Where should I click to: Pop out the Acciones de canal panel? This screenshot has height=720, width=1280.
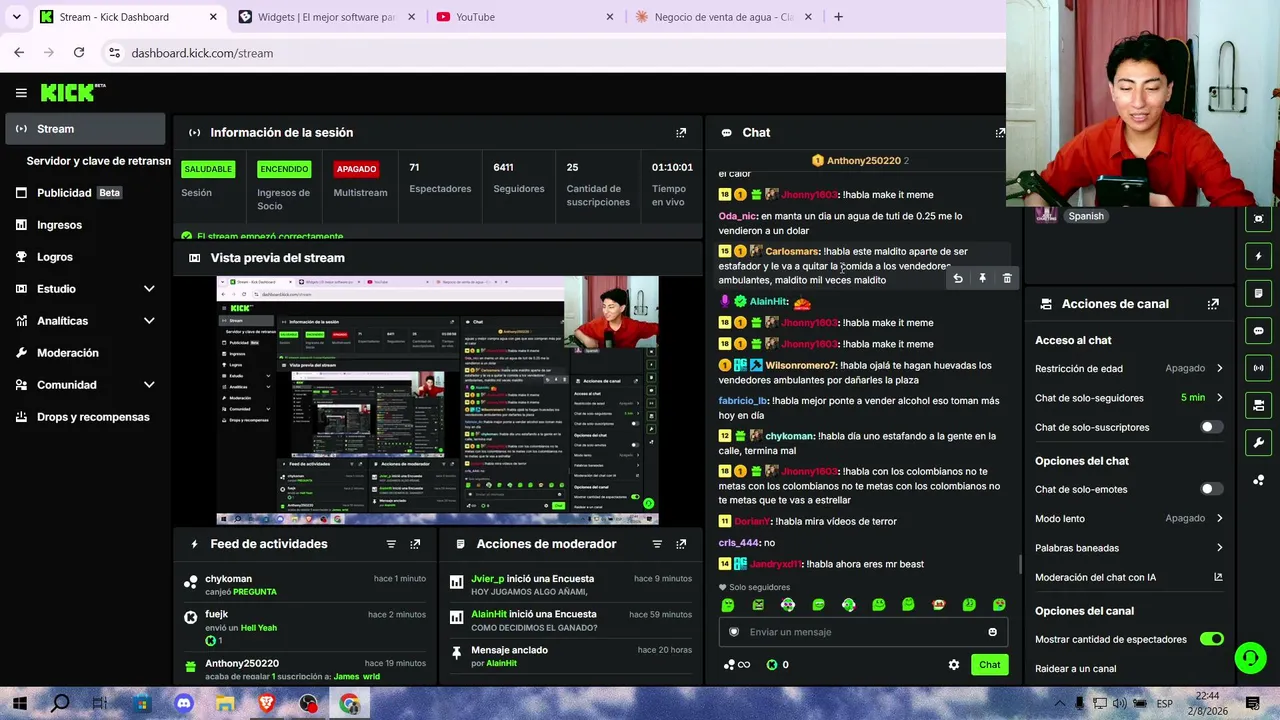tap(1213, 304)
